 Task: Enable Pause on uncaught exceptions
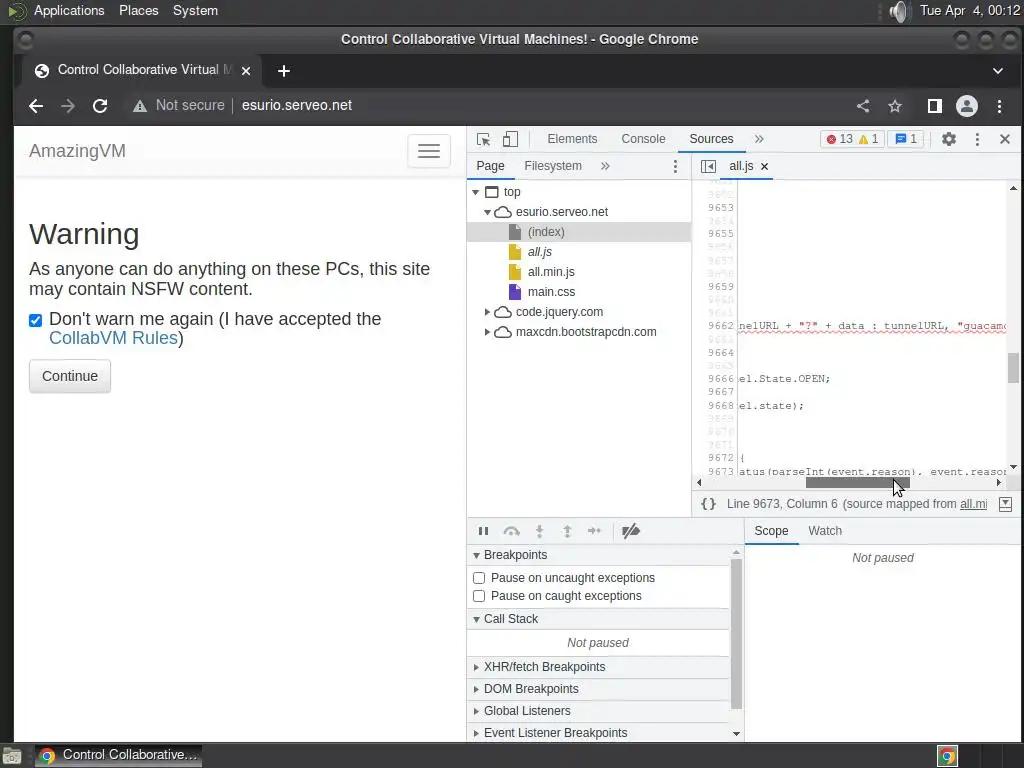pos(479,578)
